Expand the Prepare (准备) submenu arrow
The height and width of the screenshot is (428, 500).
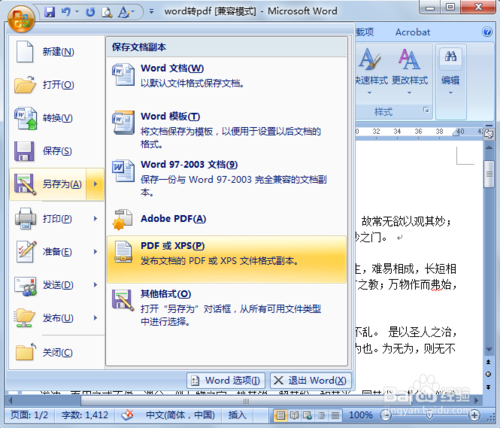(x=95, y=252)
